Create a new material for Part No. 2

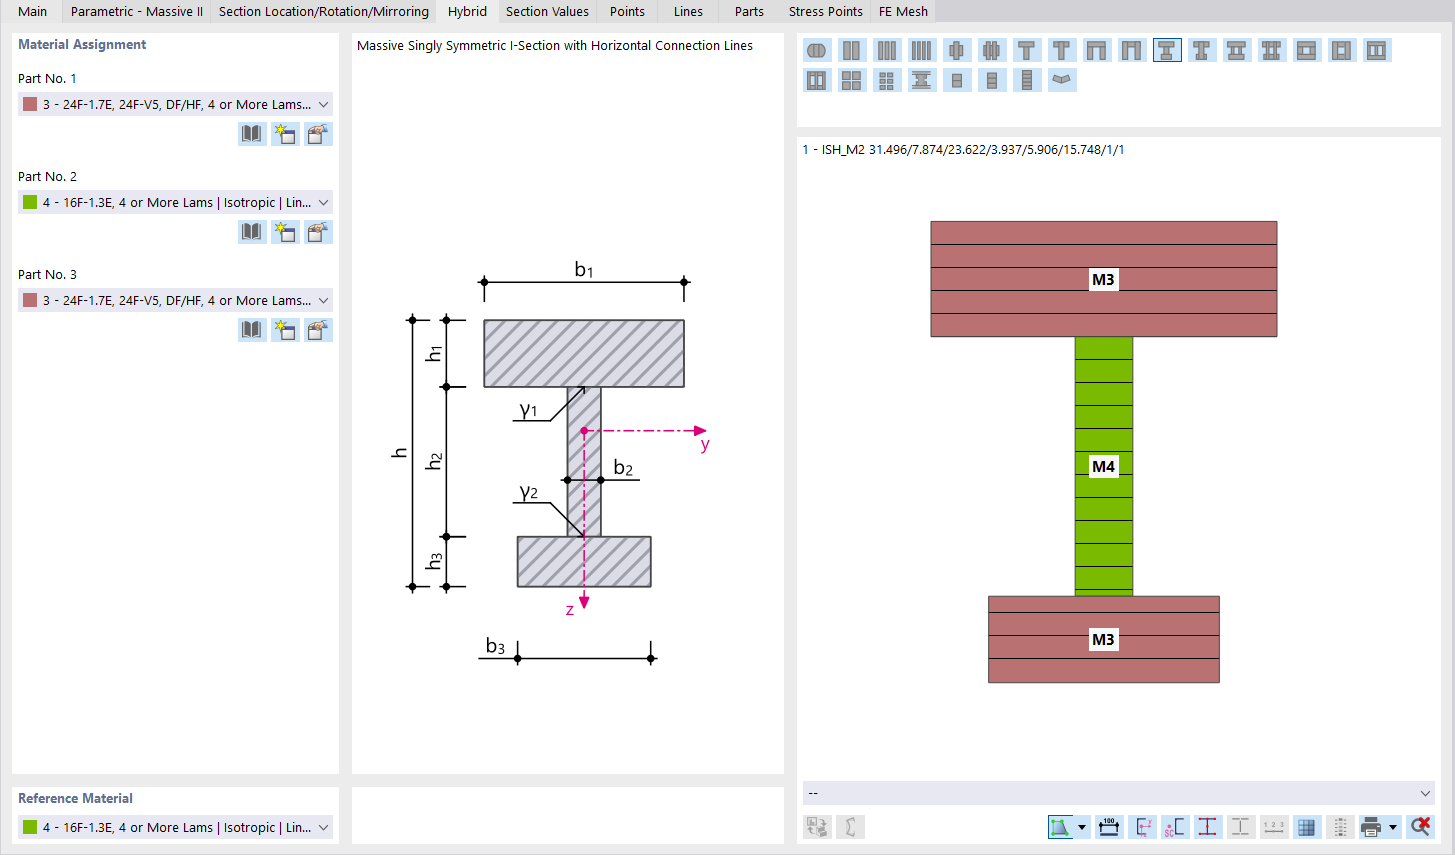285,231
